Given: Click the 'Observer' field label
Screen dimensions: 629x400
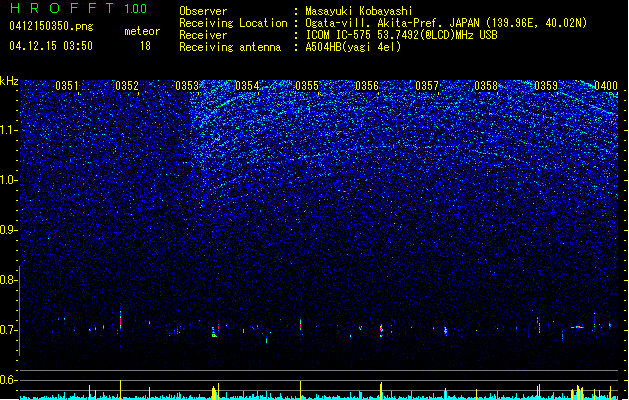Looking at the screenshot, I should pyautogui.click(x=203, y=11).
